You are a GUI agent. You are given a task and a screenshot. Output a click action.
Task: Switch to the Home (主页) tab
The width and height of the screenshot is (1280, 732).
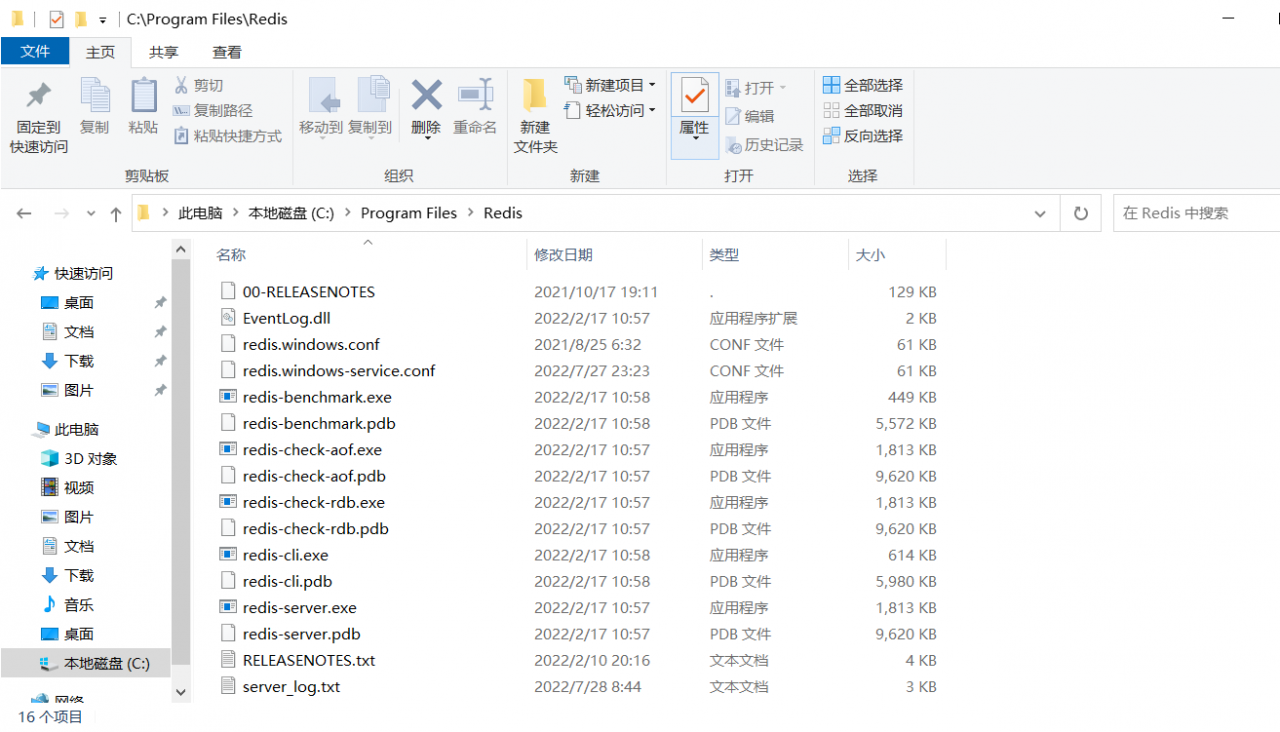point(100,52)
